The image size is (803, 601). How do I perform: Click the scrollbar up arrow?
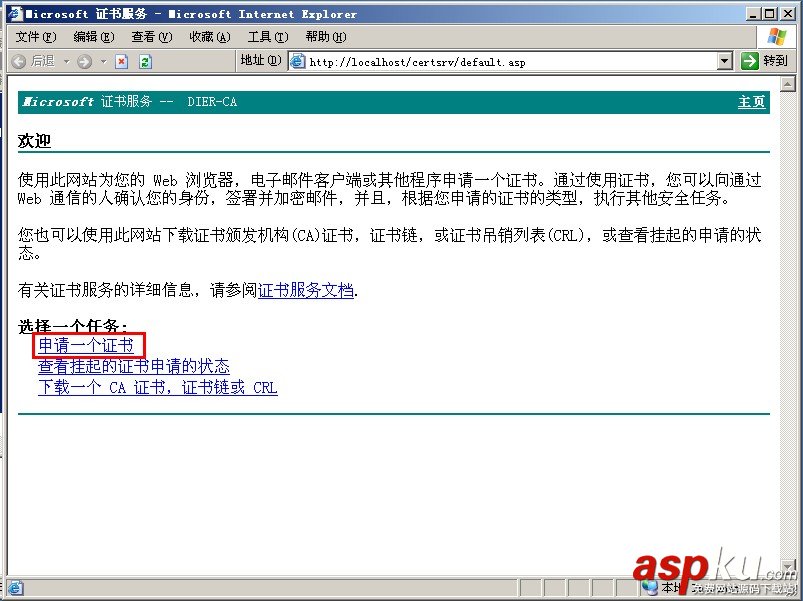click(788, 83)
